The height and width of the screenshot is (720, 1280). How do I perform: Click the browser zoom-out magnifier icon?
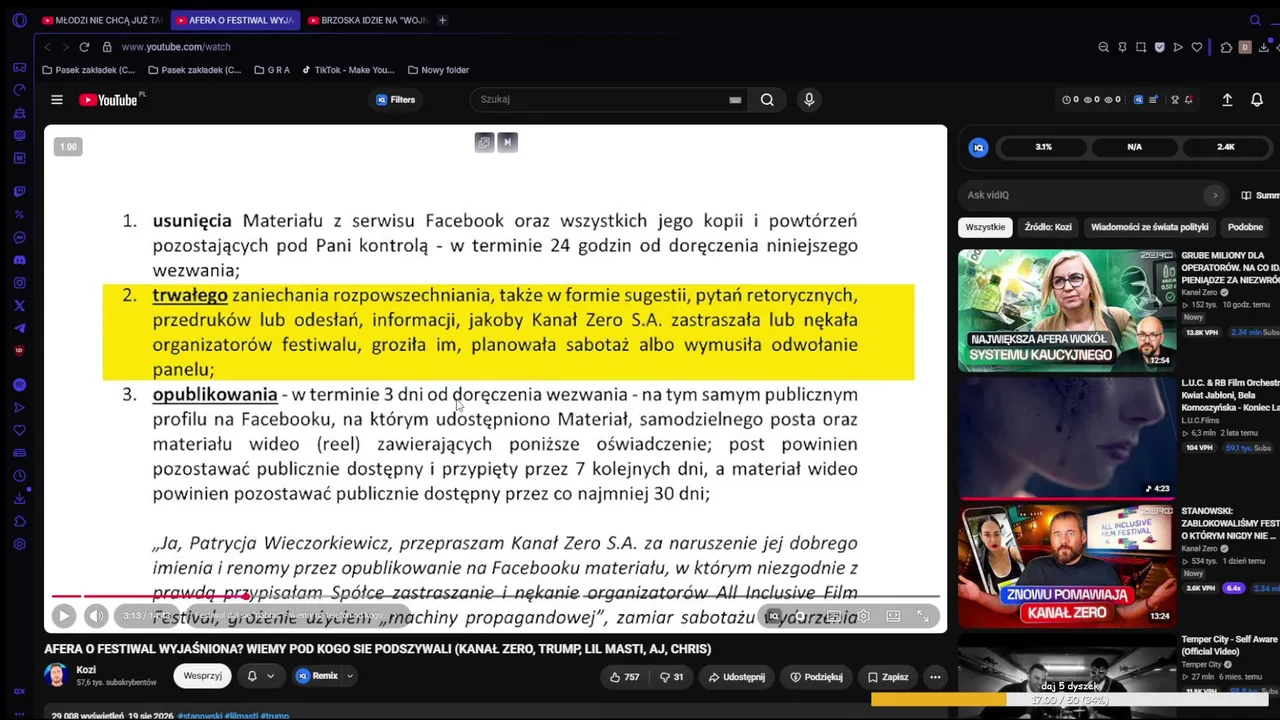pyautogui.click(x=1103, y=47)
